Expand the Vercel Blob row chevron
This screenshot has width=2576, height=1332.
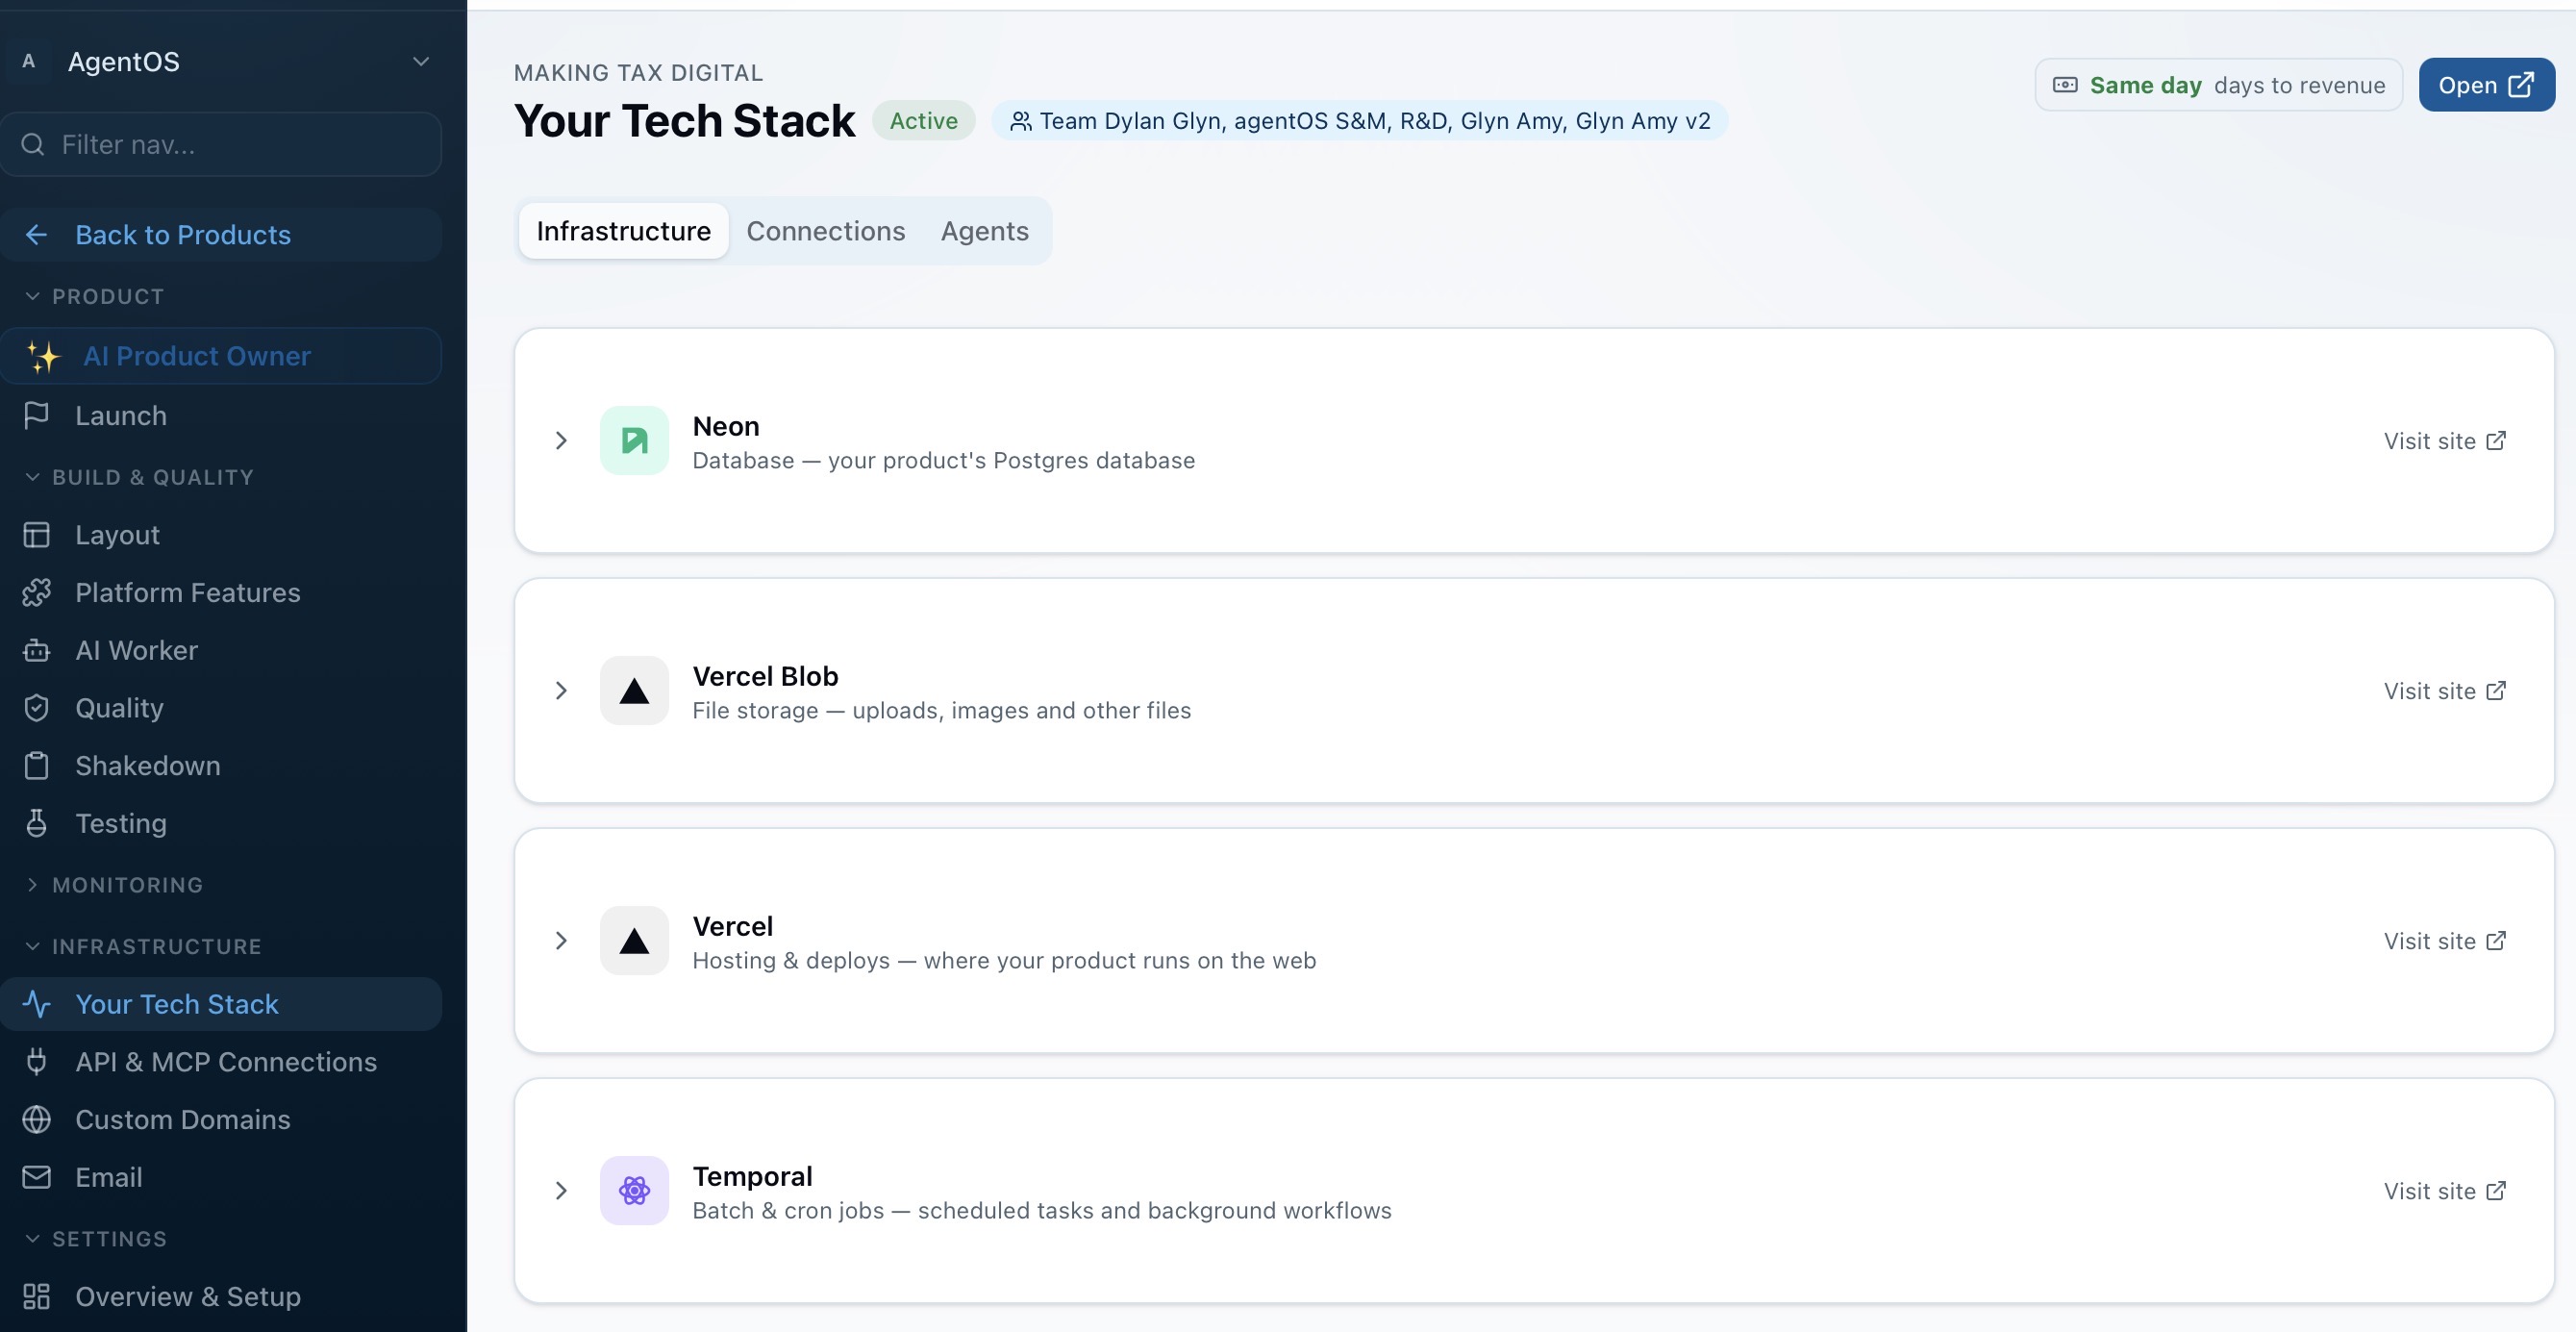point(561,690)
